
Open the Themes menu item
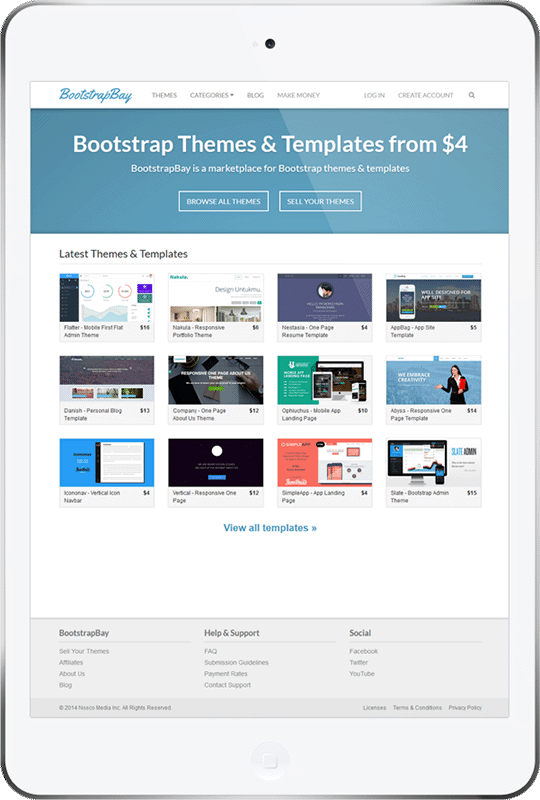click(164, 95)
